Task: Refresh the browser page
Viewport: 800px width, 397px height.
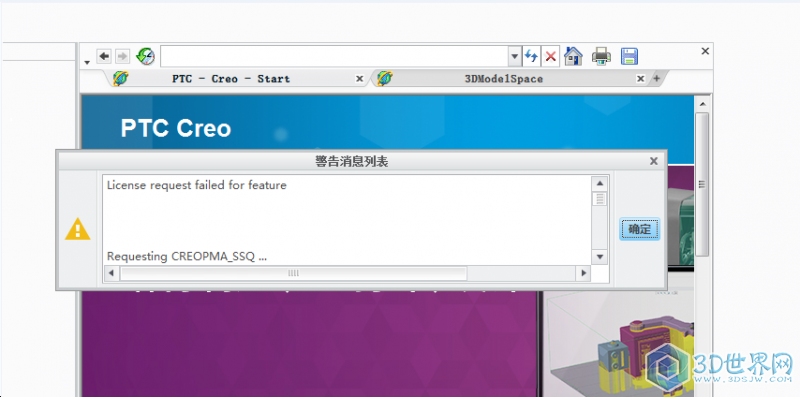Action: (x=531, y=56)
